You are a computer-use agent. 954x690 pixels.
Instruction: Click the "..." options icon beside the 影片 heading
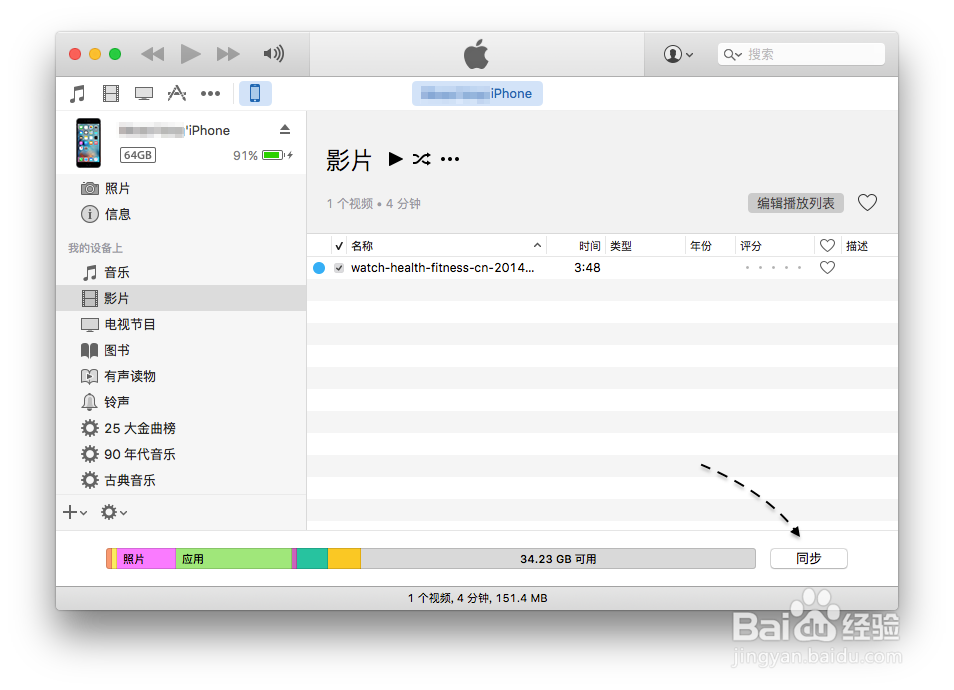[x=449, y=158]
